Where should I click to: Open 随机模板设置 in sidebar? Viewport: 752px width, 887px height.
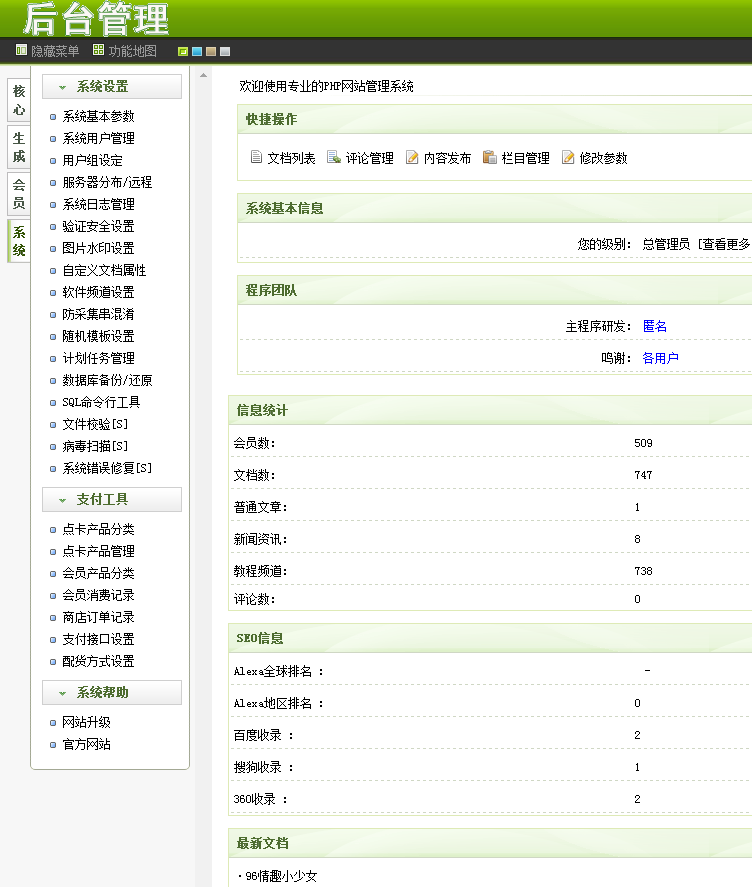[x=98, y=337]
